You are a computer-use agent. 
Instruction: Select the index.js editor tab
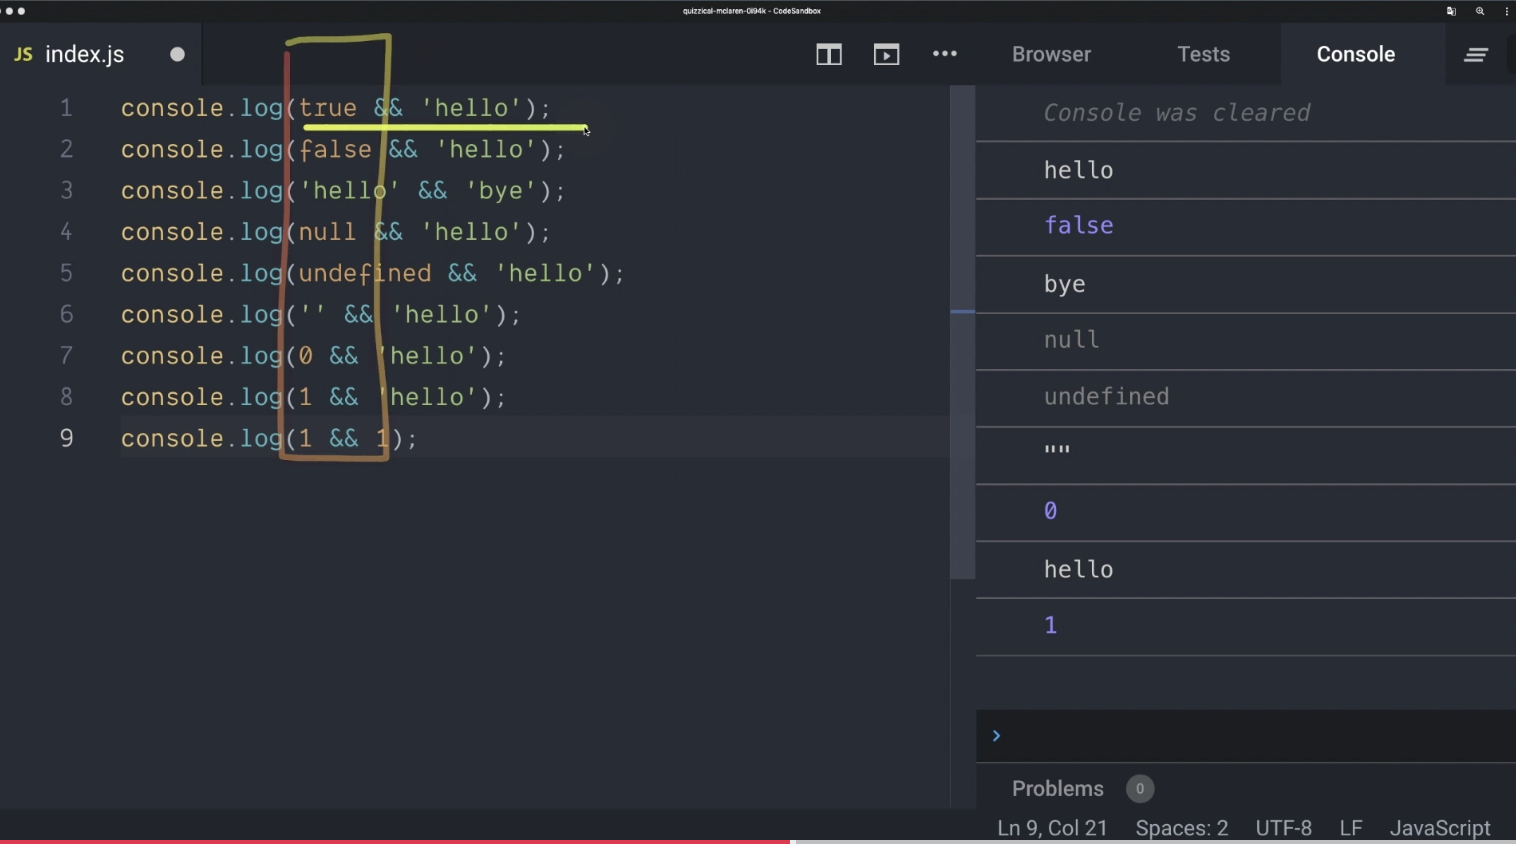100,54
